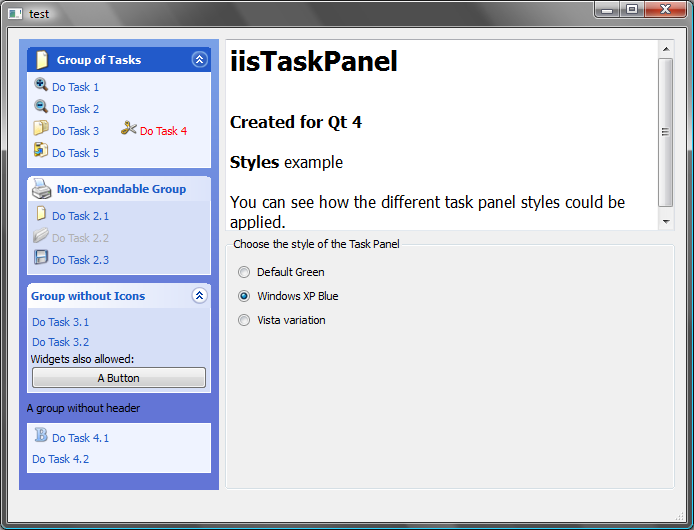Screen dimensions: 694x530
Task: Click the window icon in the title bar
Action: (15, 14)
